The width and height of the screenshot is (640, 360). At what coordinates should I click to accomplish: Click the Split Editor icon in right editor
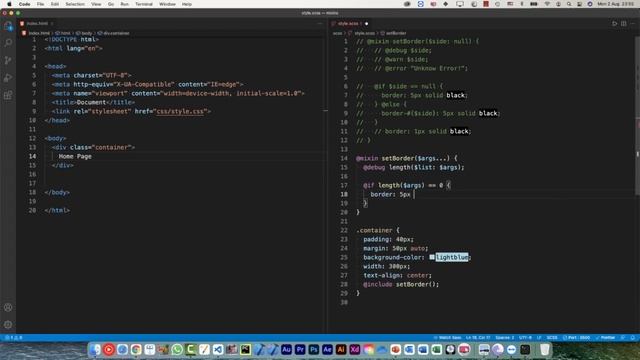point(624,24)
